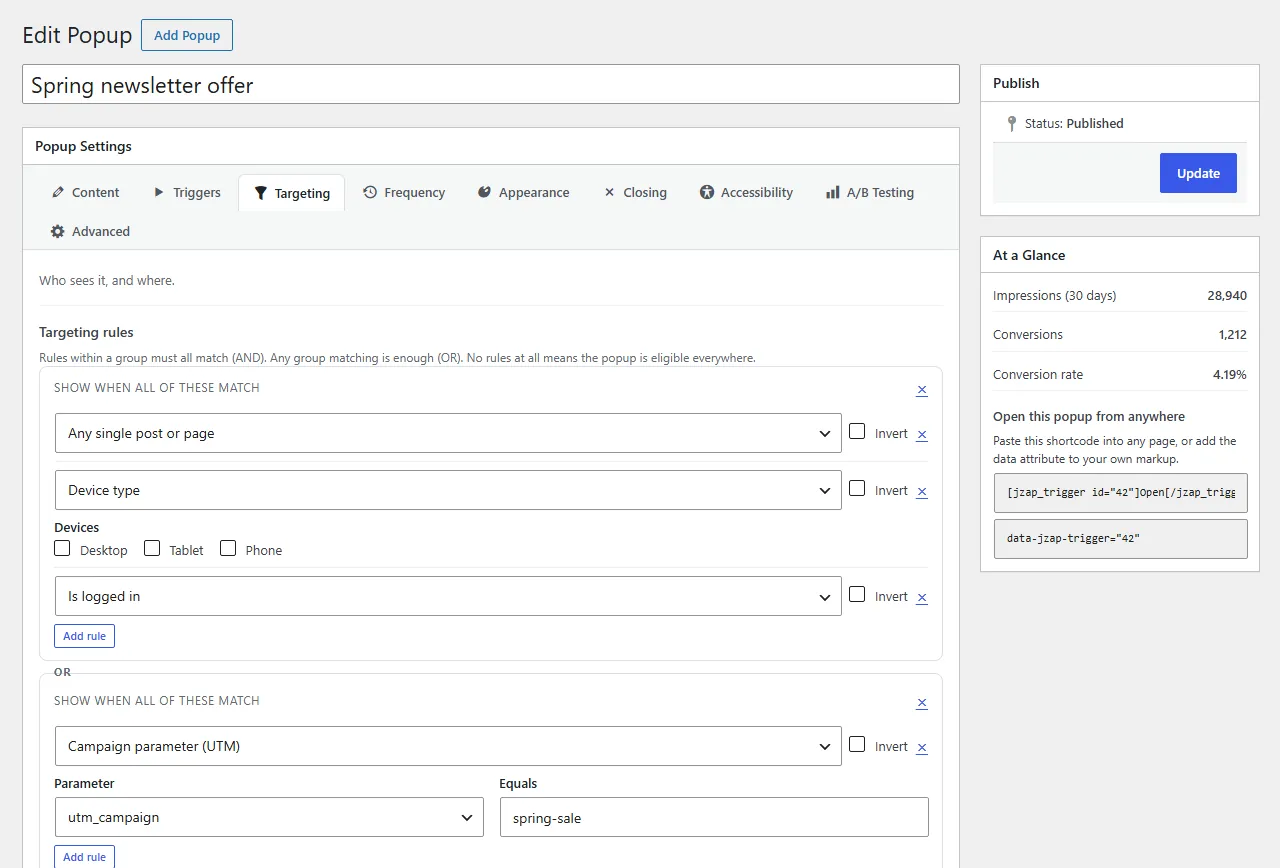Open the Campaign parameter (UTM) dropdown

[448, 746]
